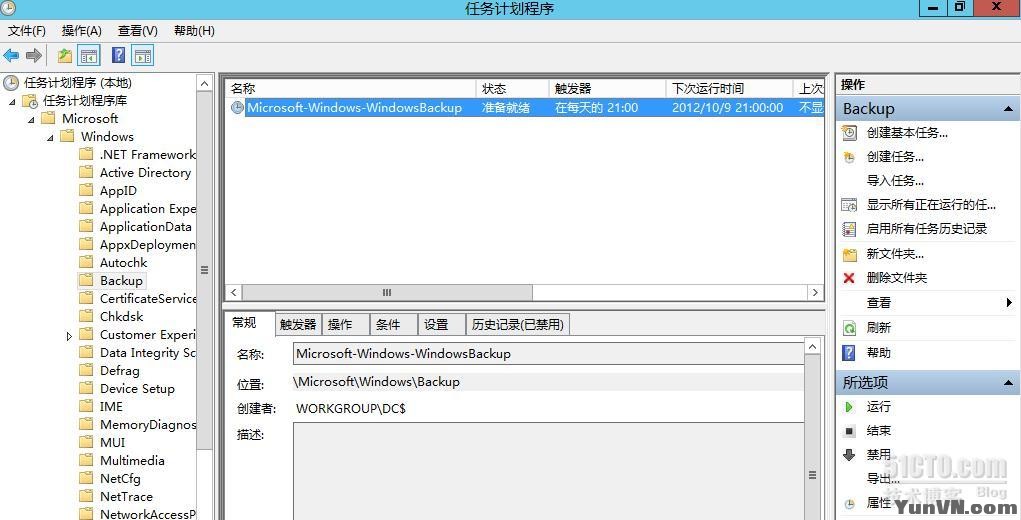The width and height of the screenshot is (1021, 520).
Task: Click the 启用所有任务历史记录 icon
Action: coord(849,229)
